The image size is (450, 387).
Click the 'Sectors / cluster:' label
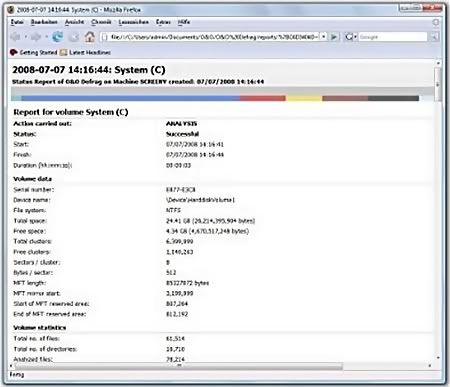click(x=37, y=262)
